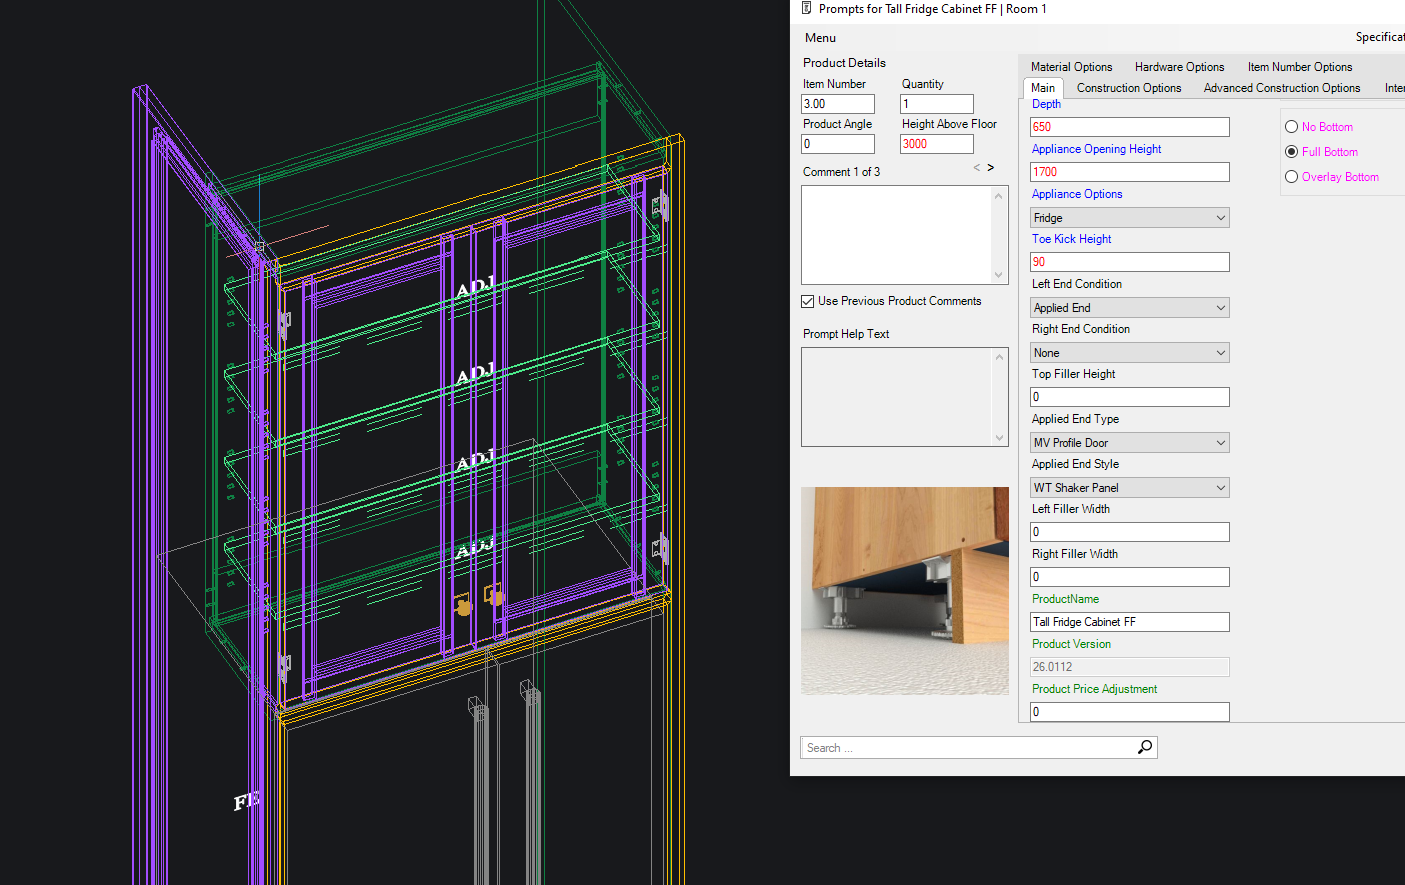The width and height of the screenshot is (1405, 885).
Task: Switch to Advanced Construction Options tab
Action: (x=1281, y=88)
